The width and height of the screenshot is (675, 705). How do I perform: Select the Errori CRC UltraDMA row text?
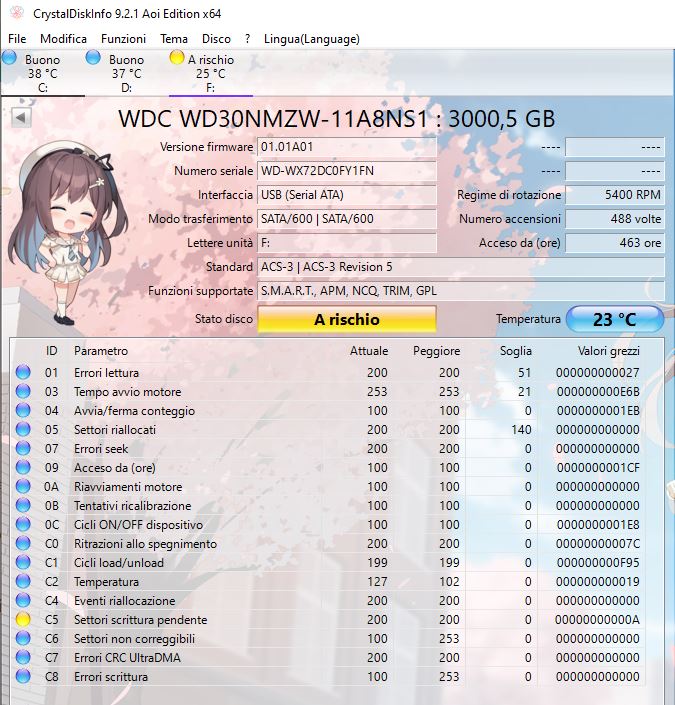127,658
